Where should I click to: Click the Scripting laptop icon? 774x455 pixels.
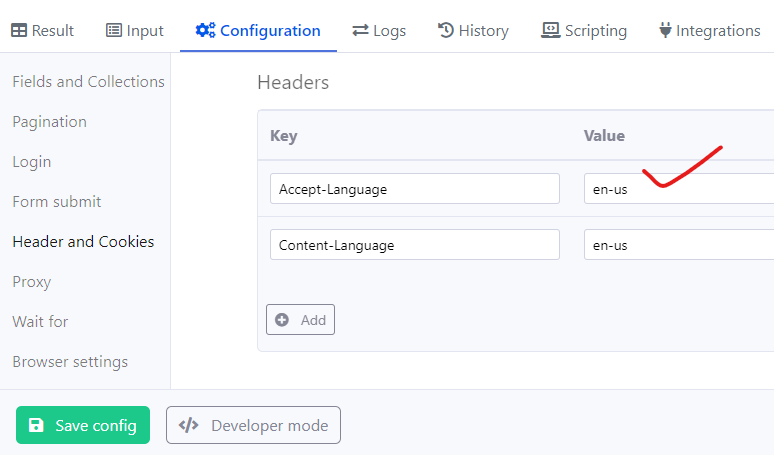[550, 31]
